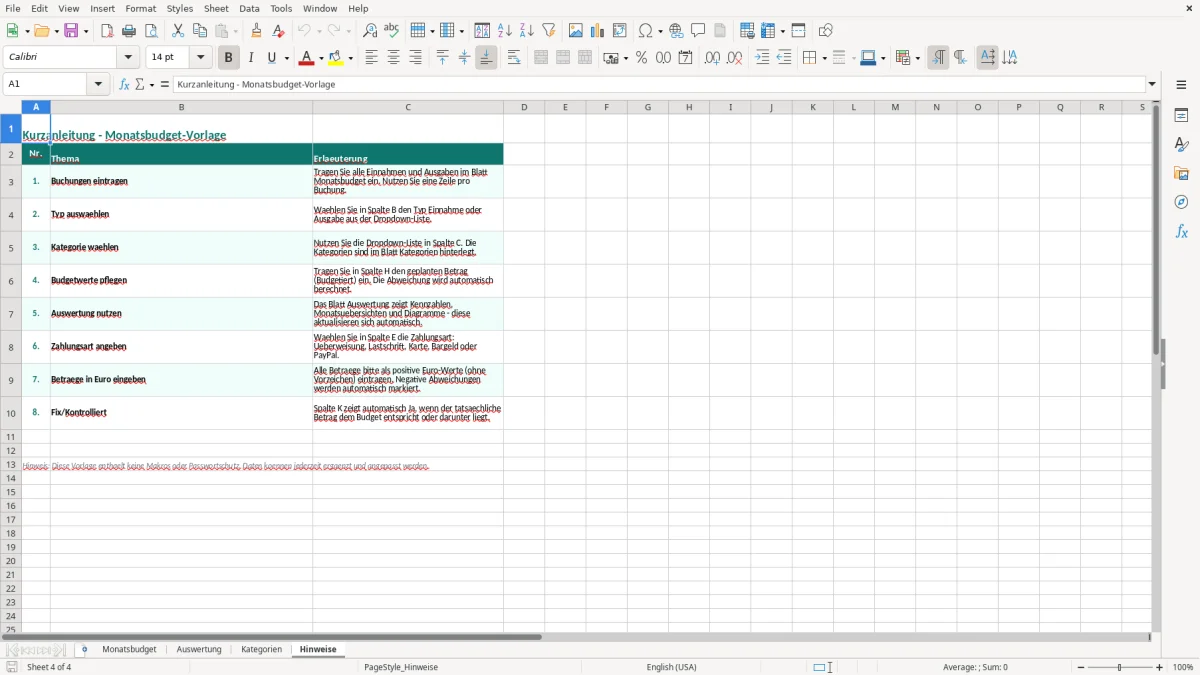1200x675 pixels.
Task: Select column C header
Action: 408,107
